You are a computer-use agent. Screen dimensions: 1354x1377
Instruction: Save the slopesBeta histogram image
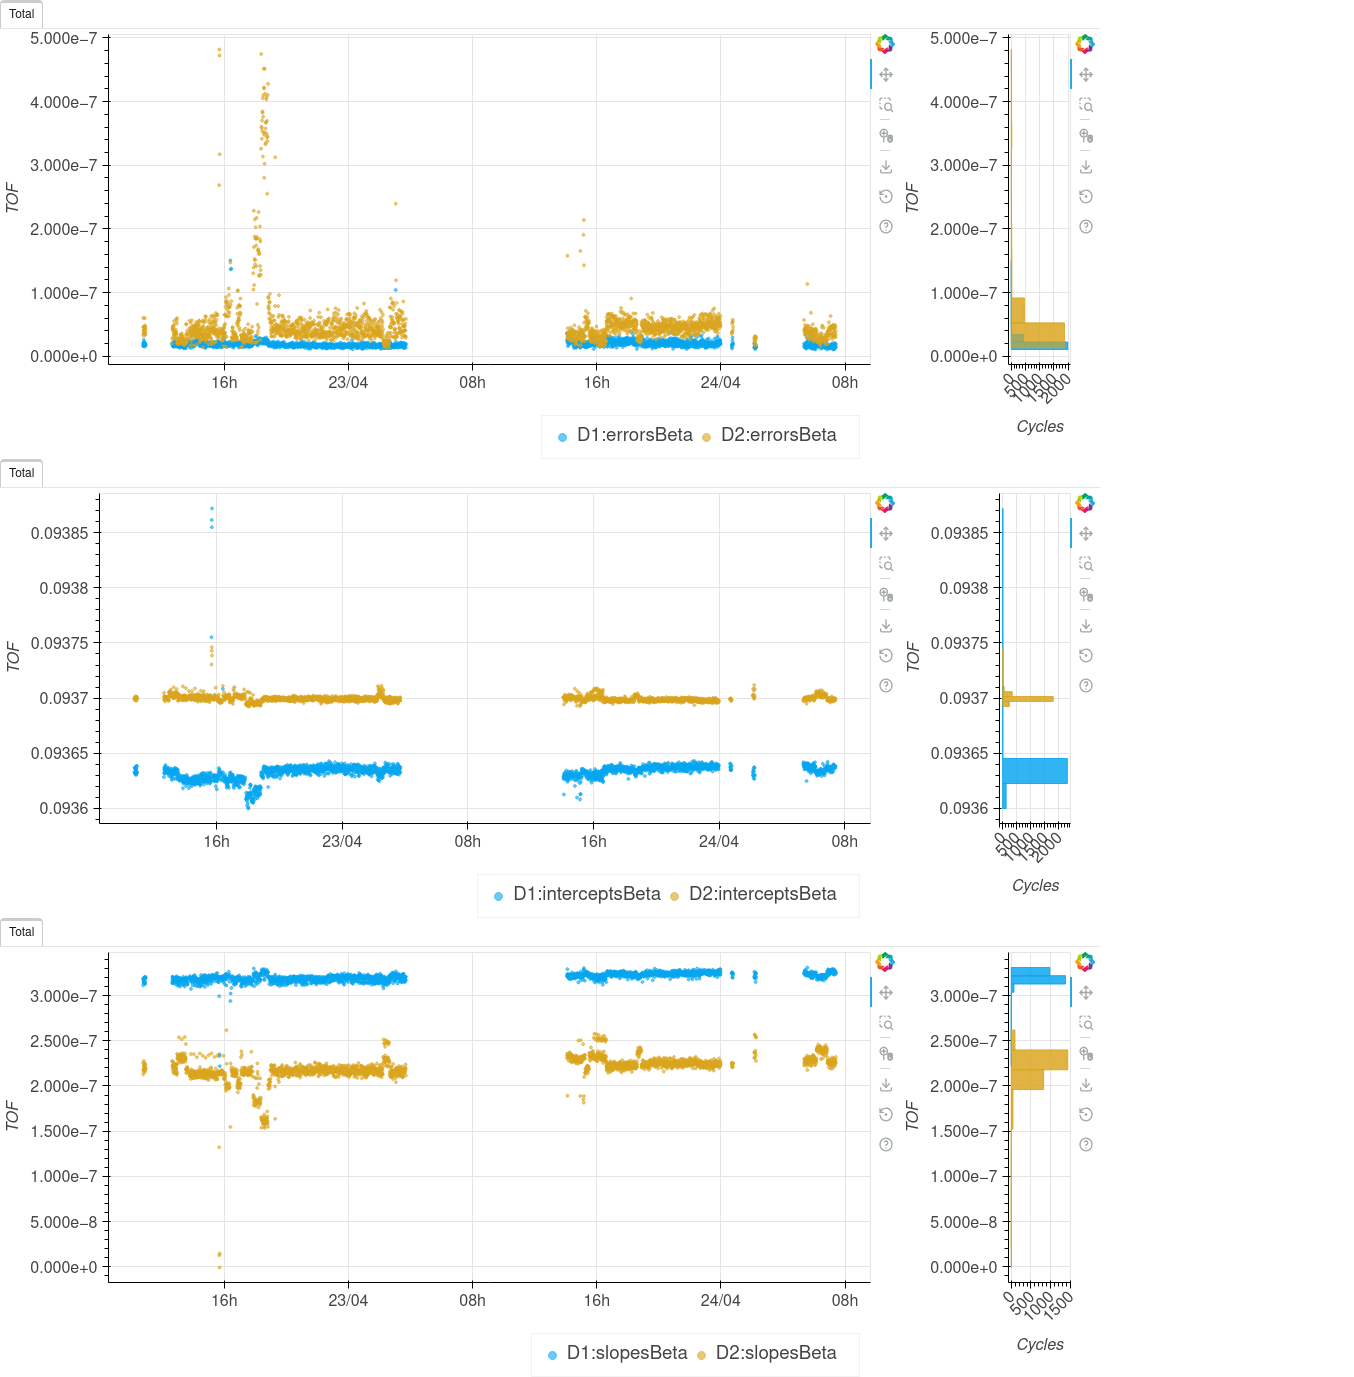(x=1086, y=1085)
